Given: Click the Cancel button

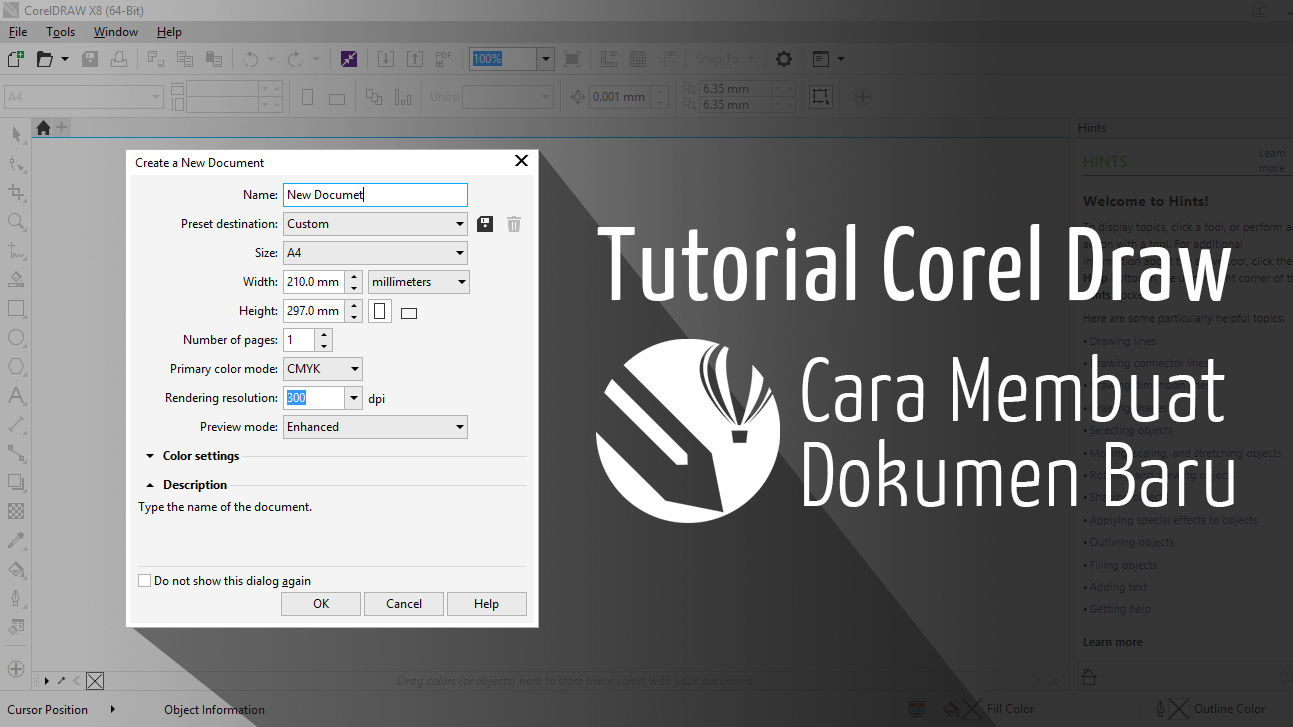Looking at the screenshot, I should 404,603.
